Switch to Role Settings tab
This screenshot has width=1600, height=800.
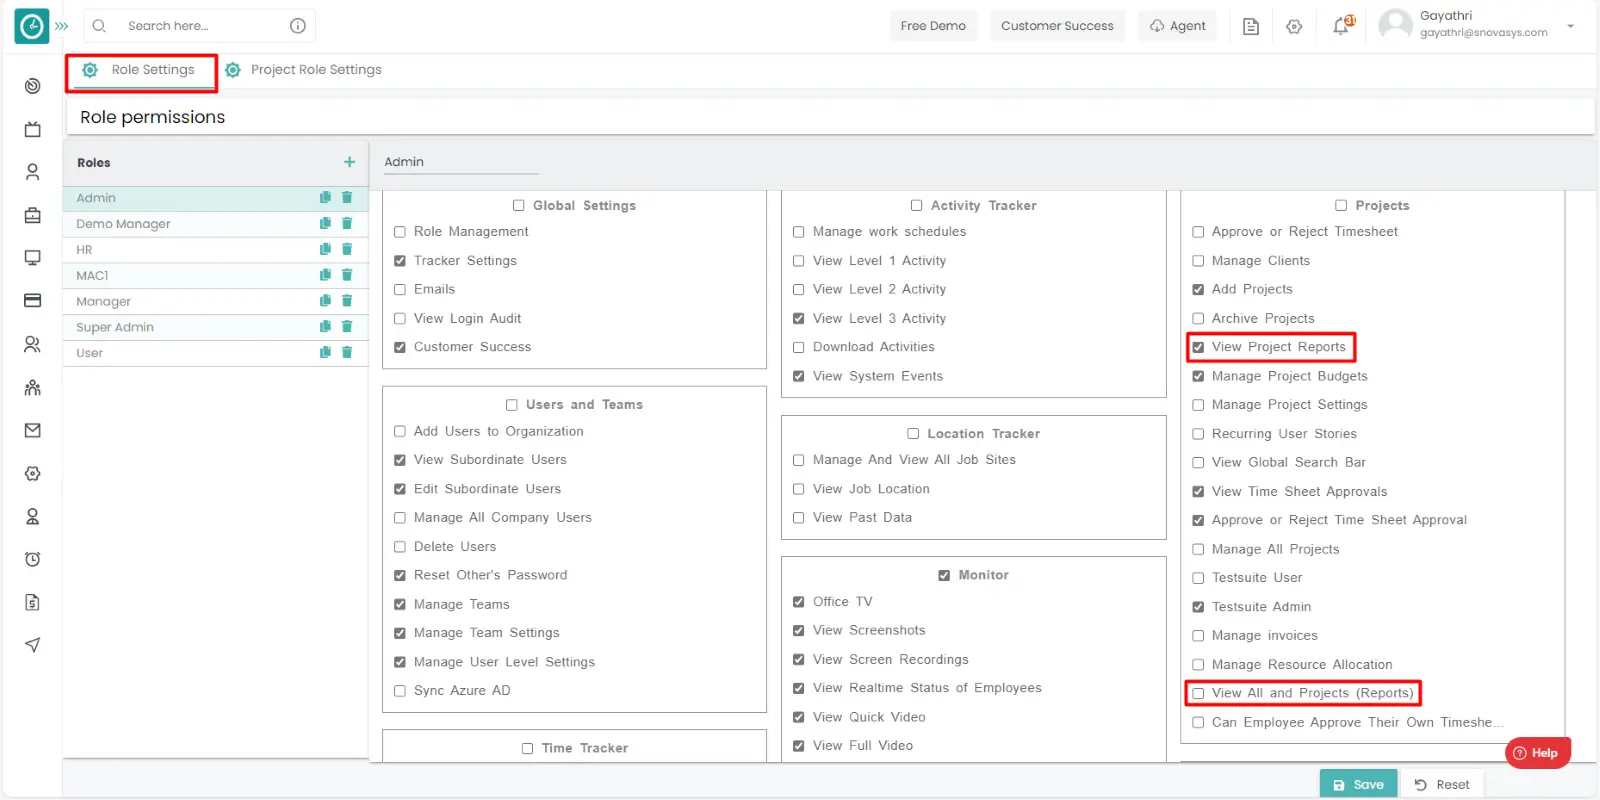140,70
